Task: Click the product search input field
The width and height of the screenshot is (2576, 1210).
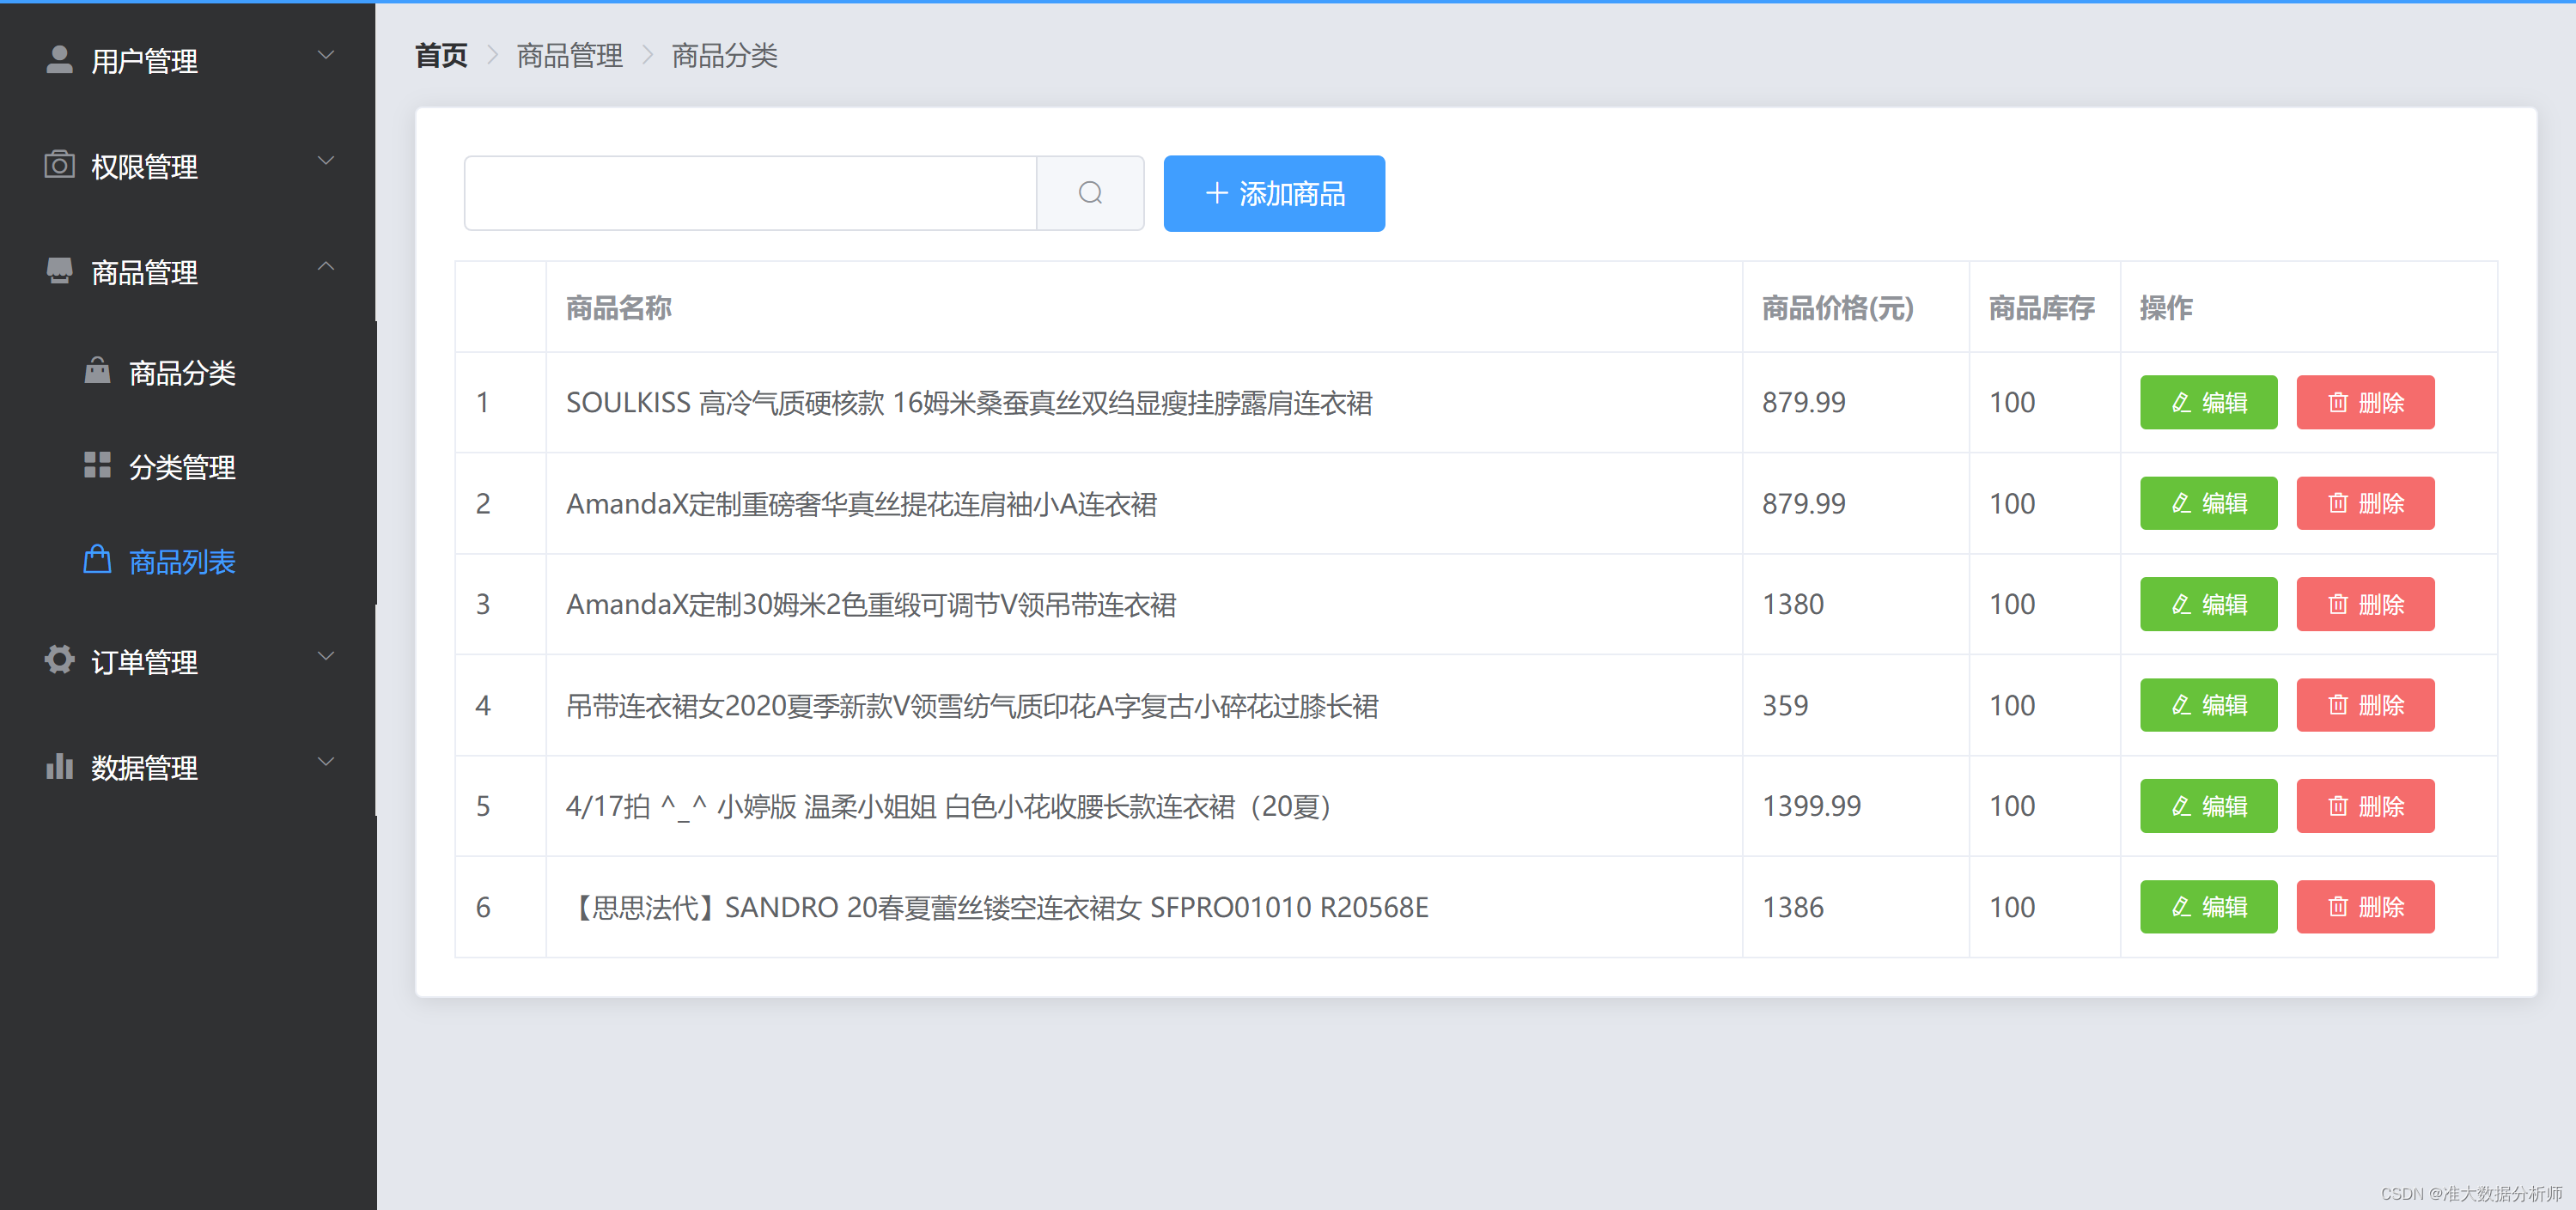Action: [750, 193]
